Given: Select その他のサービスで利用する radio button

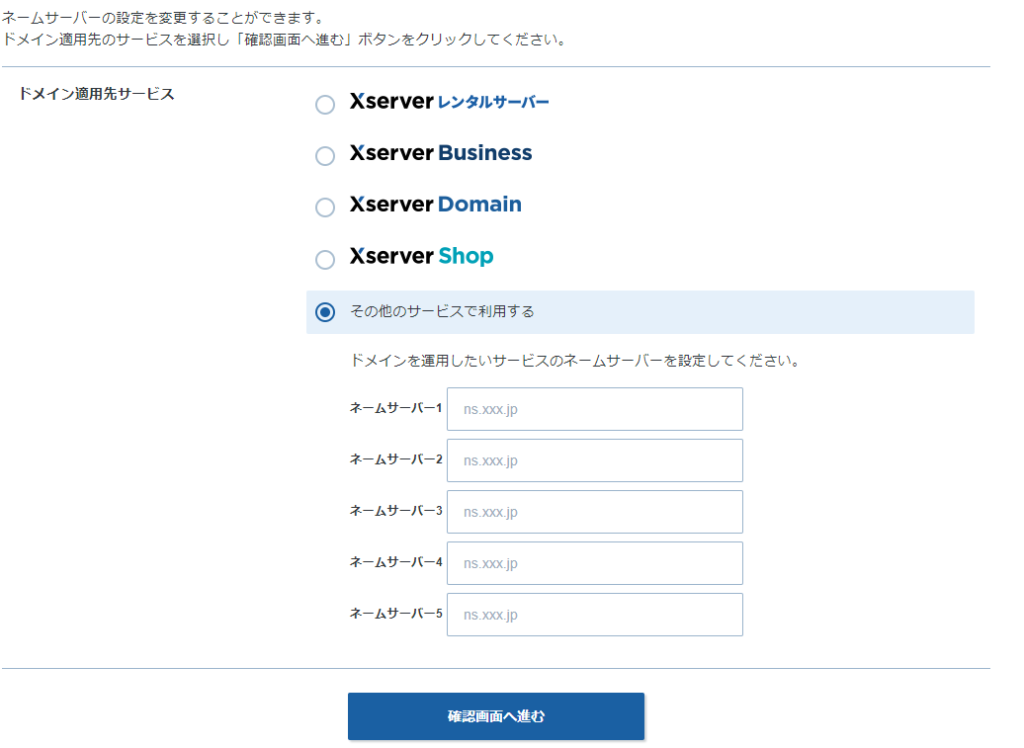Looking at the screenshot, I should point(325,312).
